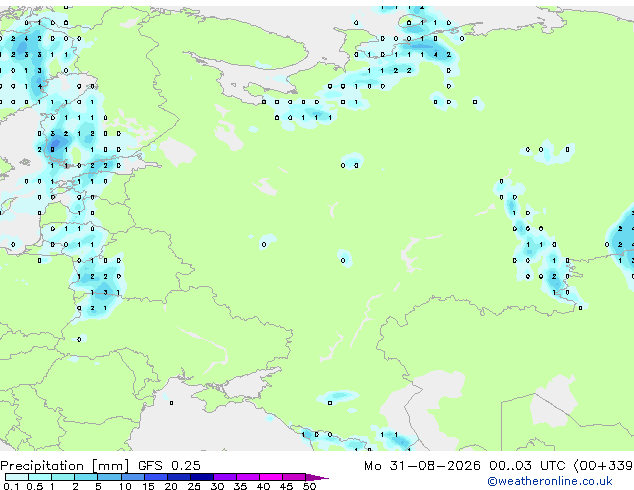Click the 35–40 mm legend swatch
This screenshot has width=634, height=490.
(x=248, y=477)
